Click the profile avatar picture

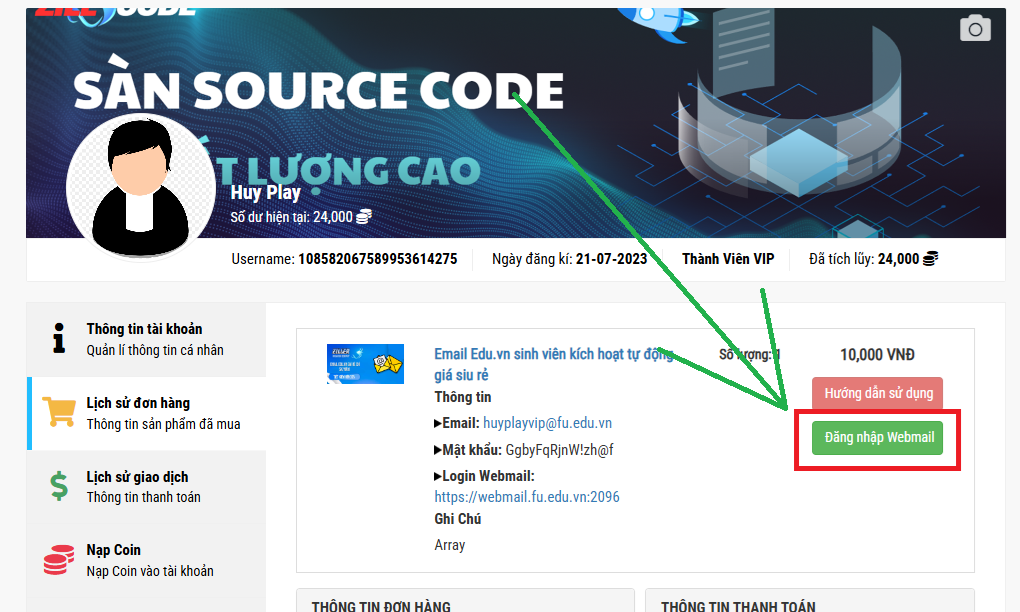click(x=128, y=187)
